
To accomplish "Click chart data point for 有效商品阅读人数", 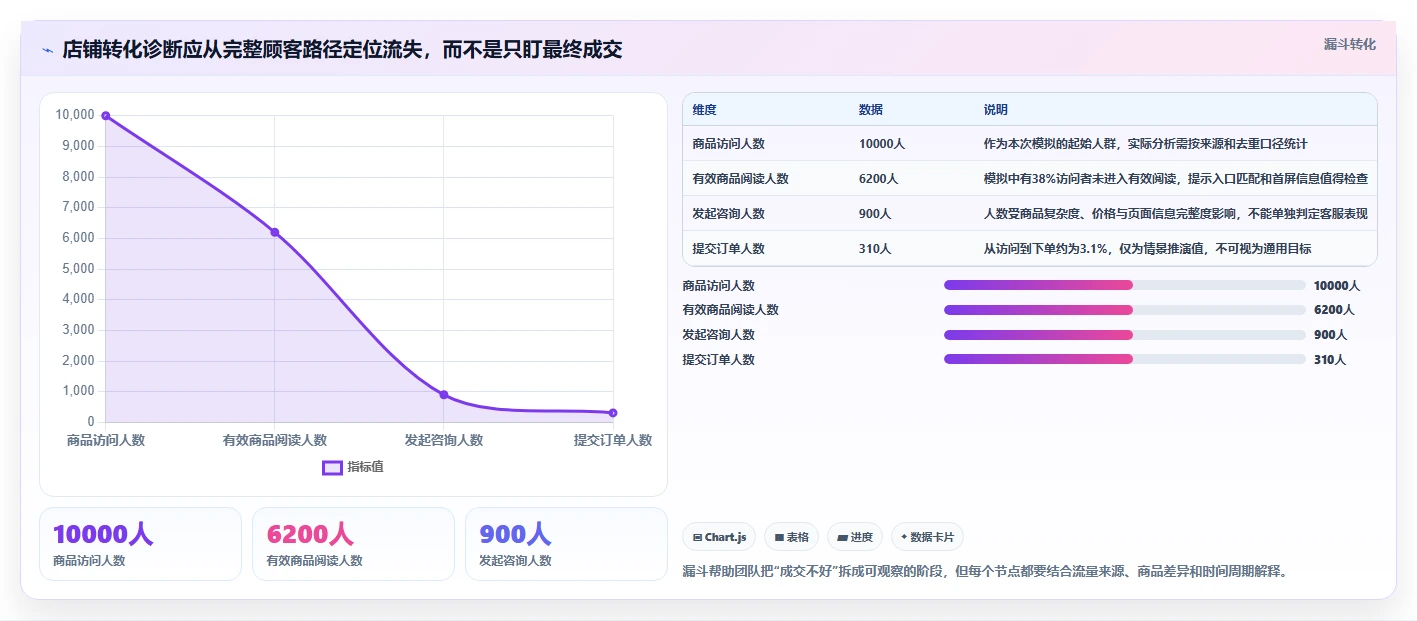I will click(274, 232).
